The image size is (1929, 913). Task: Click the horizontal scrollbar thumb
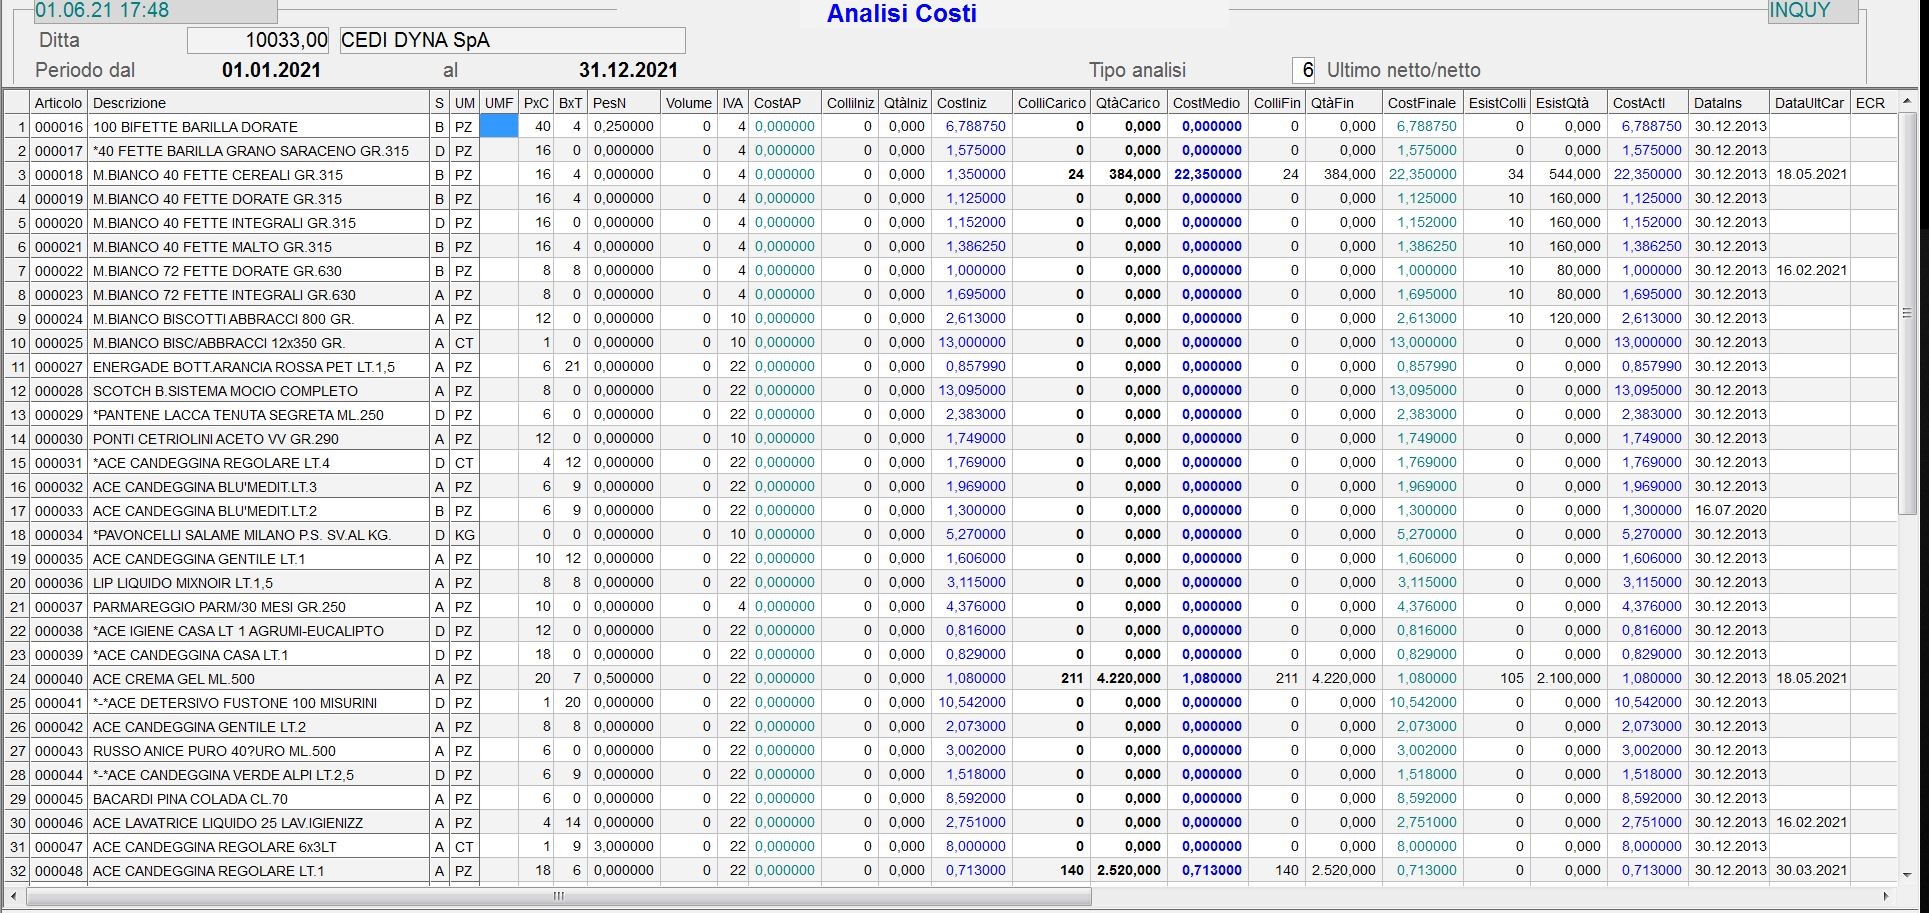pos(558,896)
